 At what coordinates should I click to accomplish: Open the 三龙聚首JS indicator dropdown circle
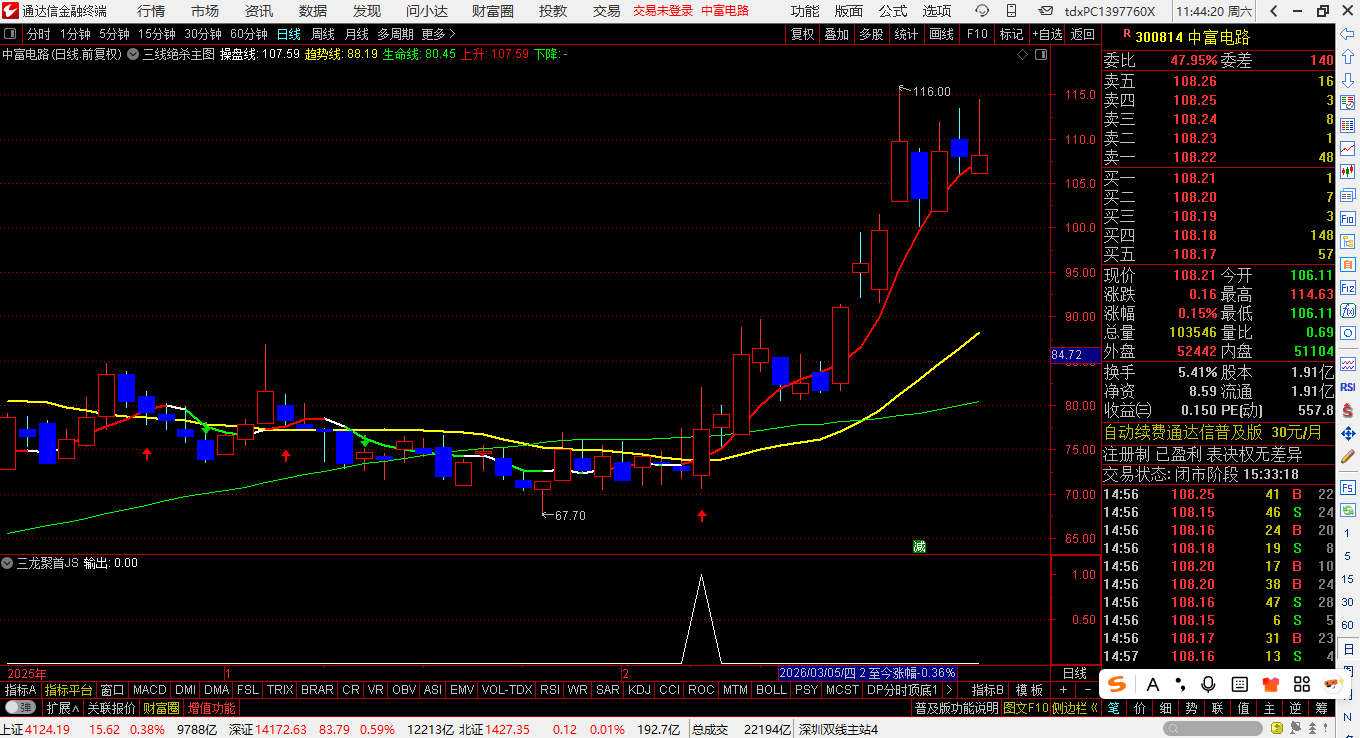pyautogui.click(x=8, y=563)
